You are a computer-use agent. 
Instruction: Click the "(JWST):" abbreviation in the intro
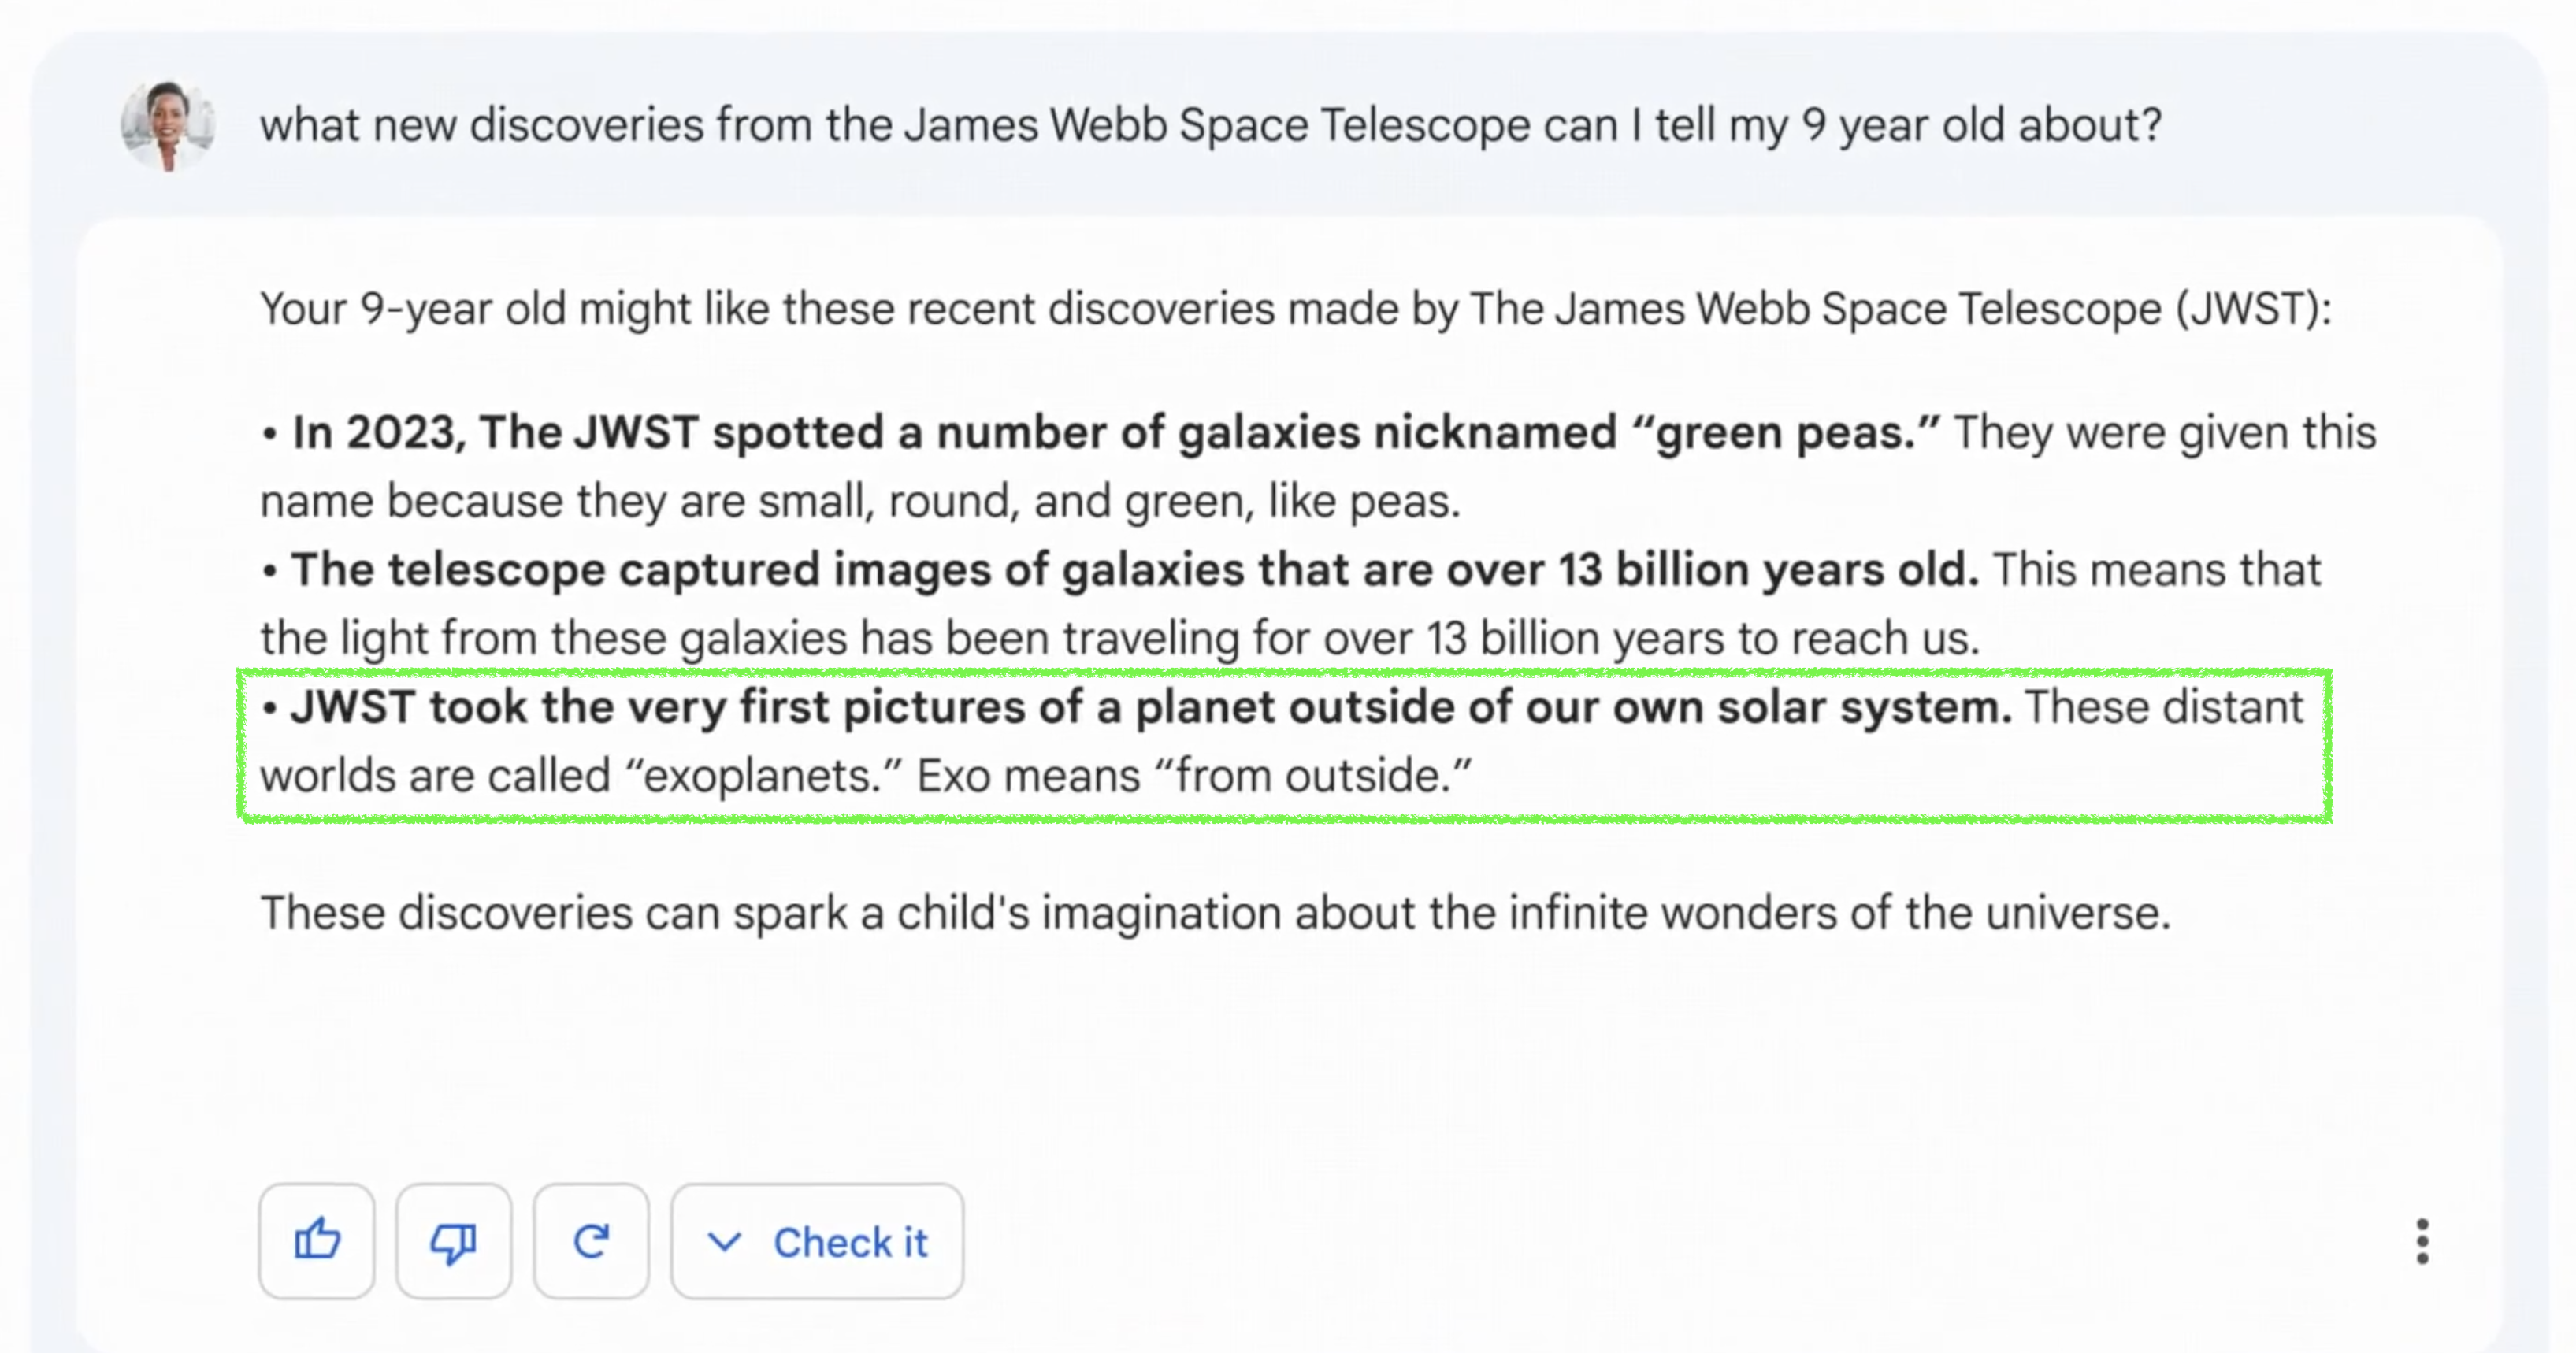point(2253,309)
